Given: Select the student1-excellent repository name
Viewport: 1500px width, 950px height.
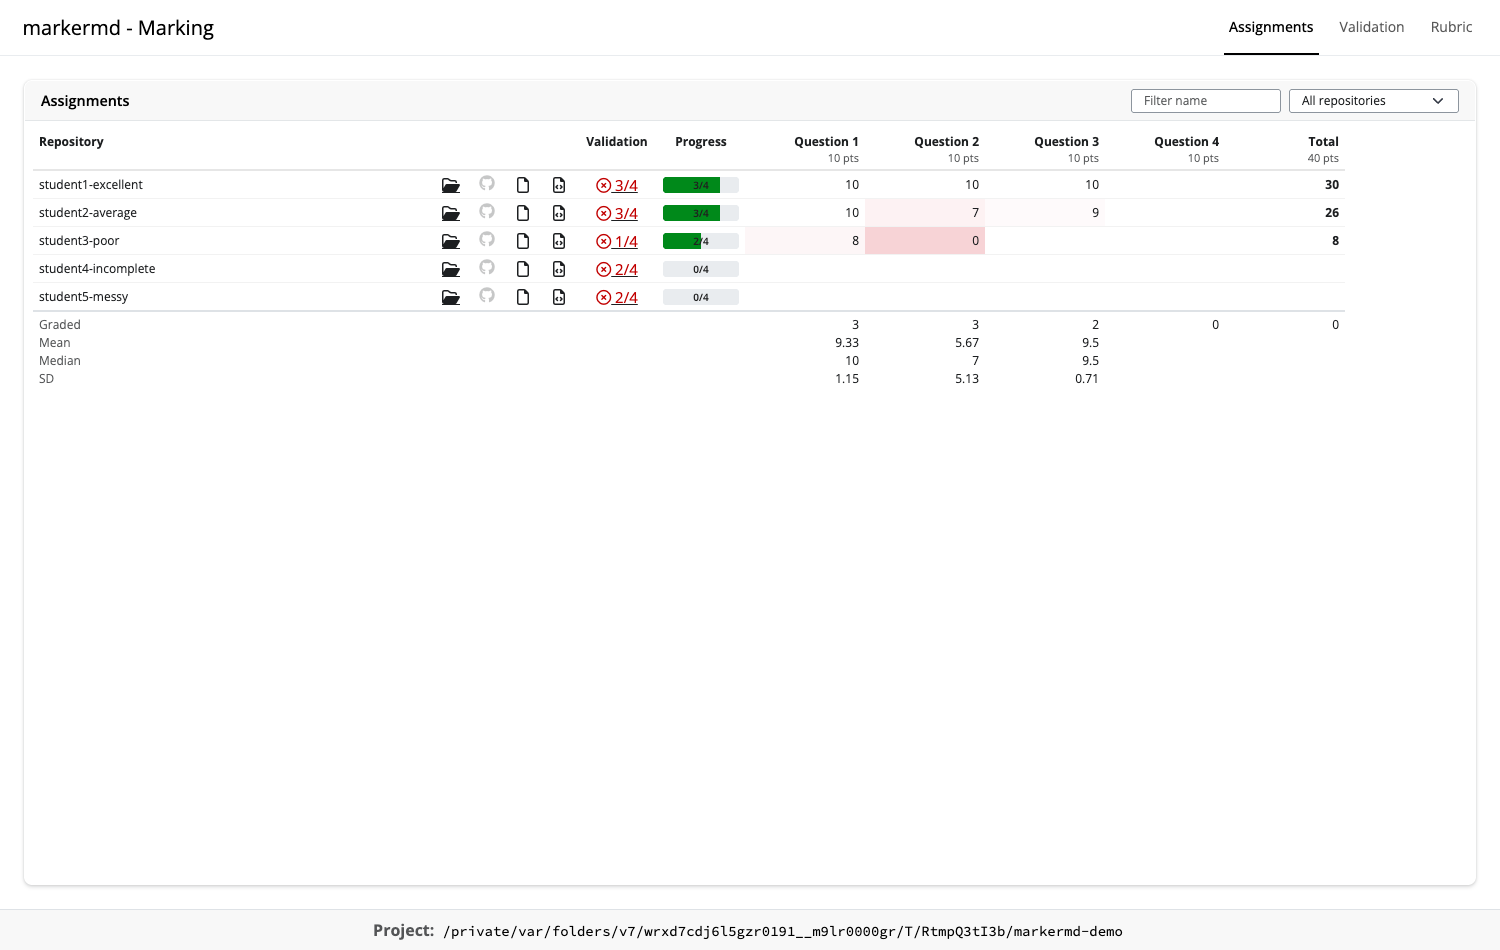Looking at the screenshot, I should tap(91, 185).
